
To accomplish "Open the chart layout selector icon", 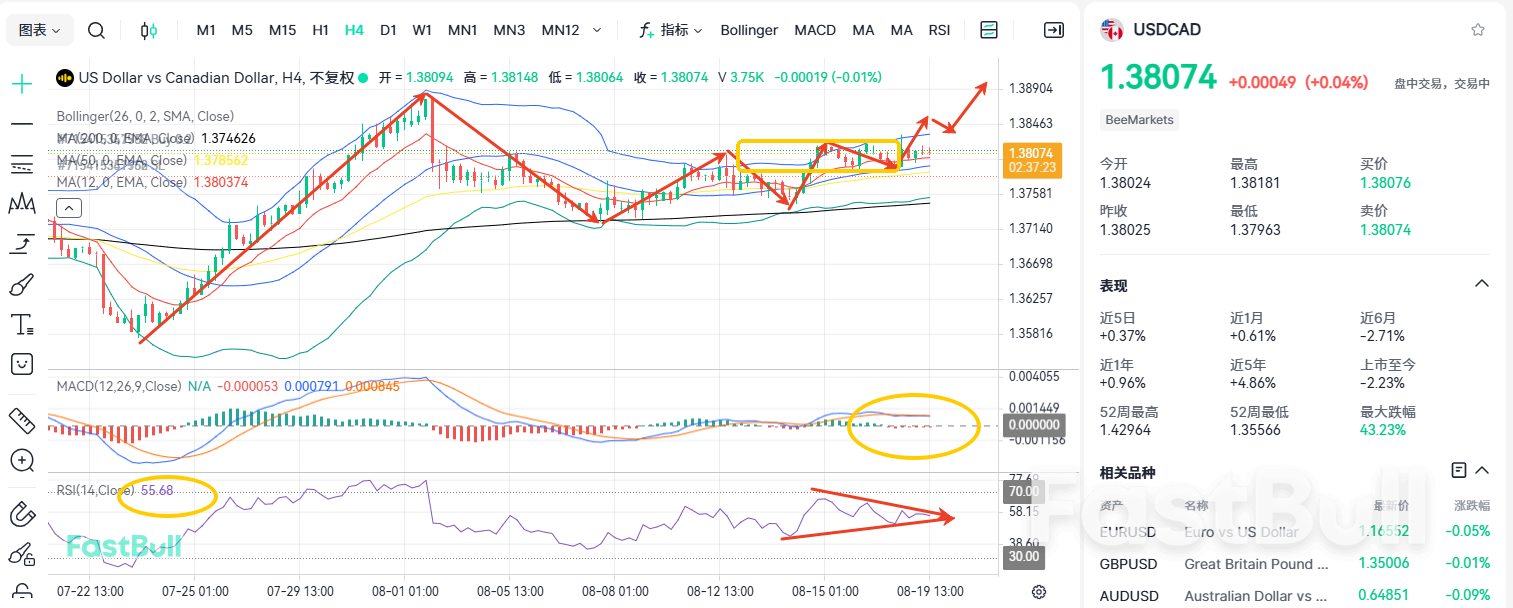I will click(x=988, y=30).
